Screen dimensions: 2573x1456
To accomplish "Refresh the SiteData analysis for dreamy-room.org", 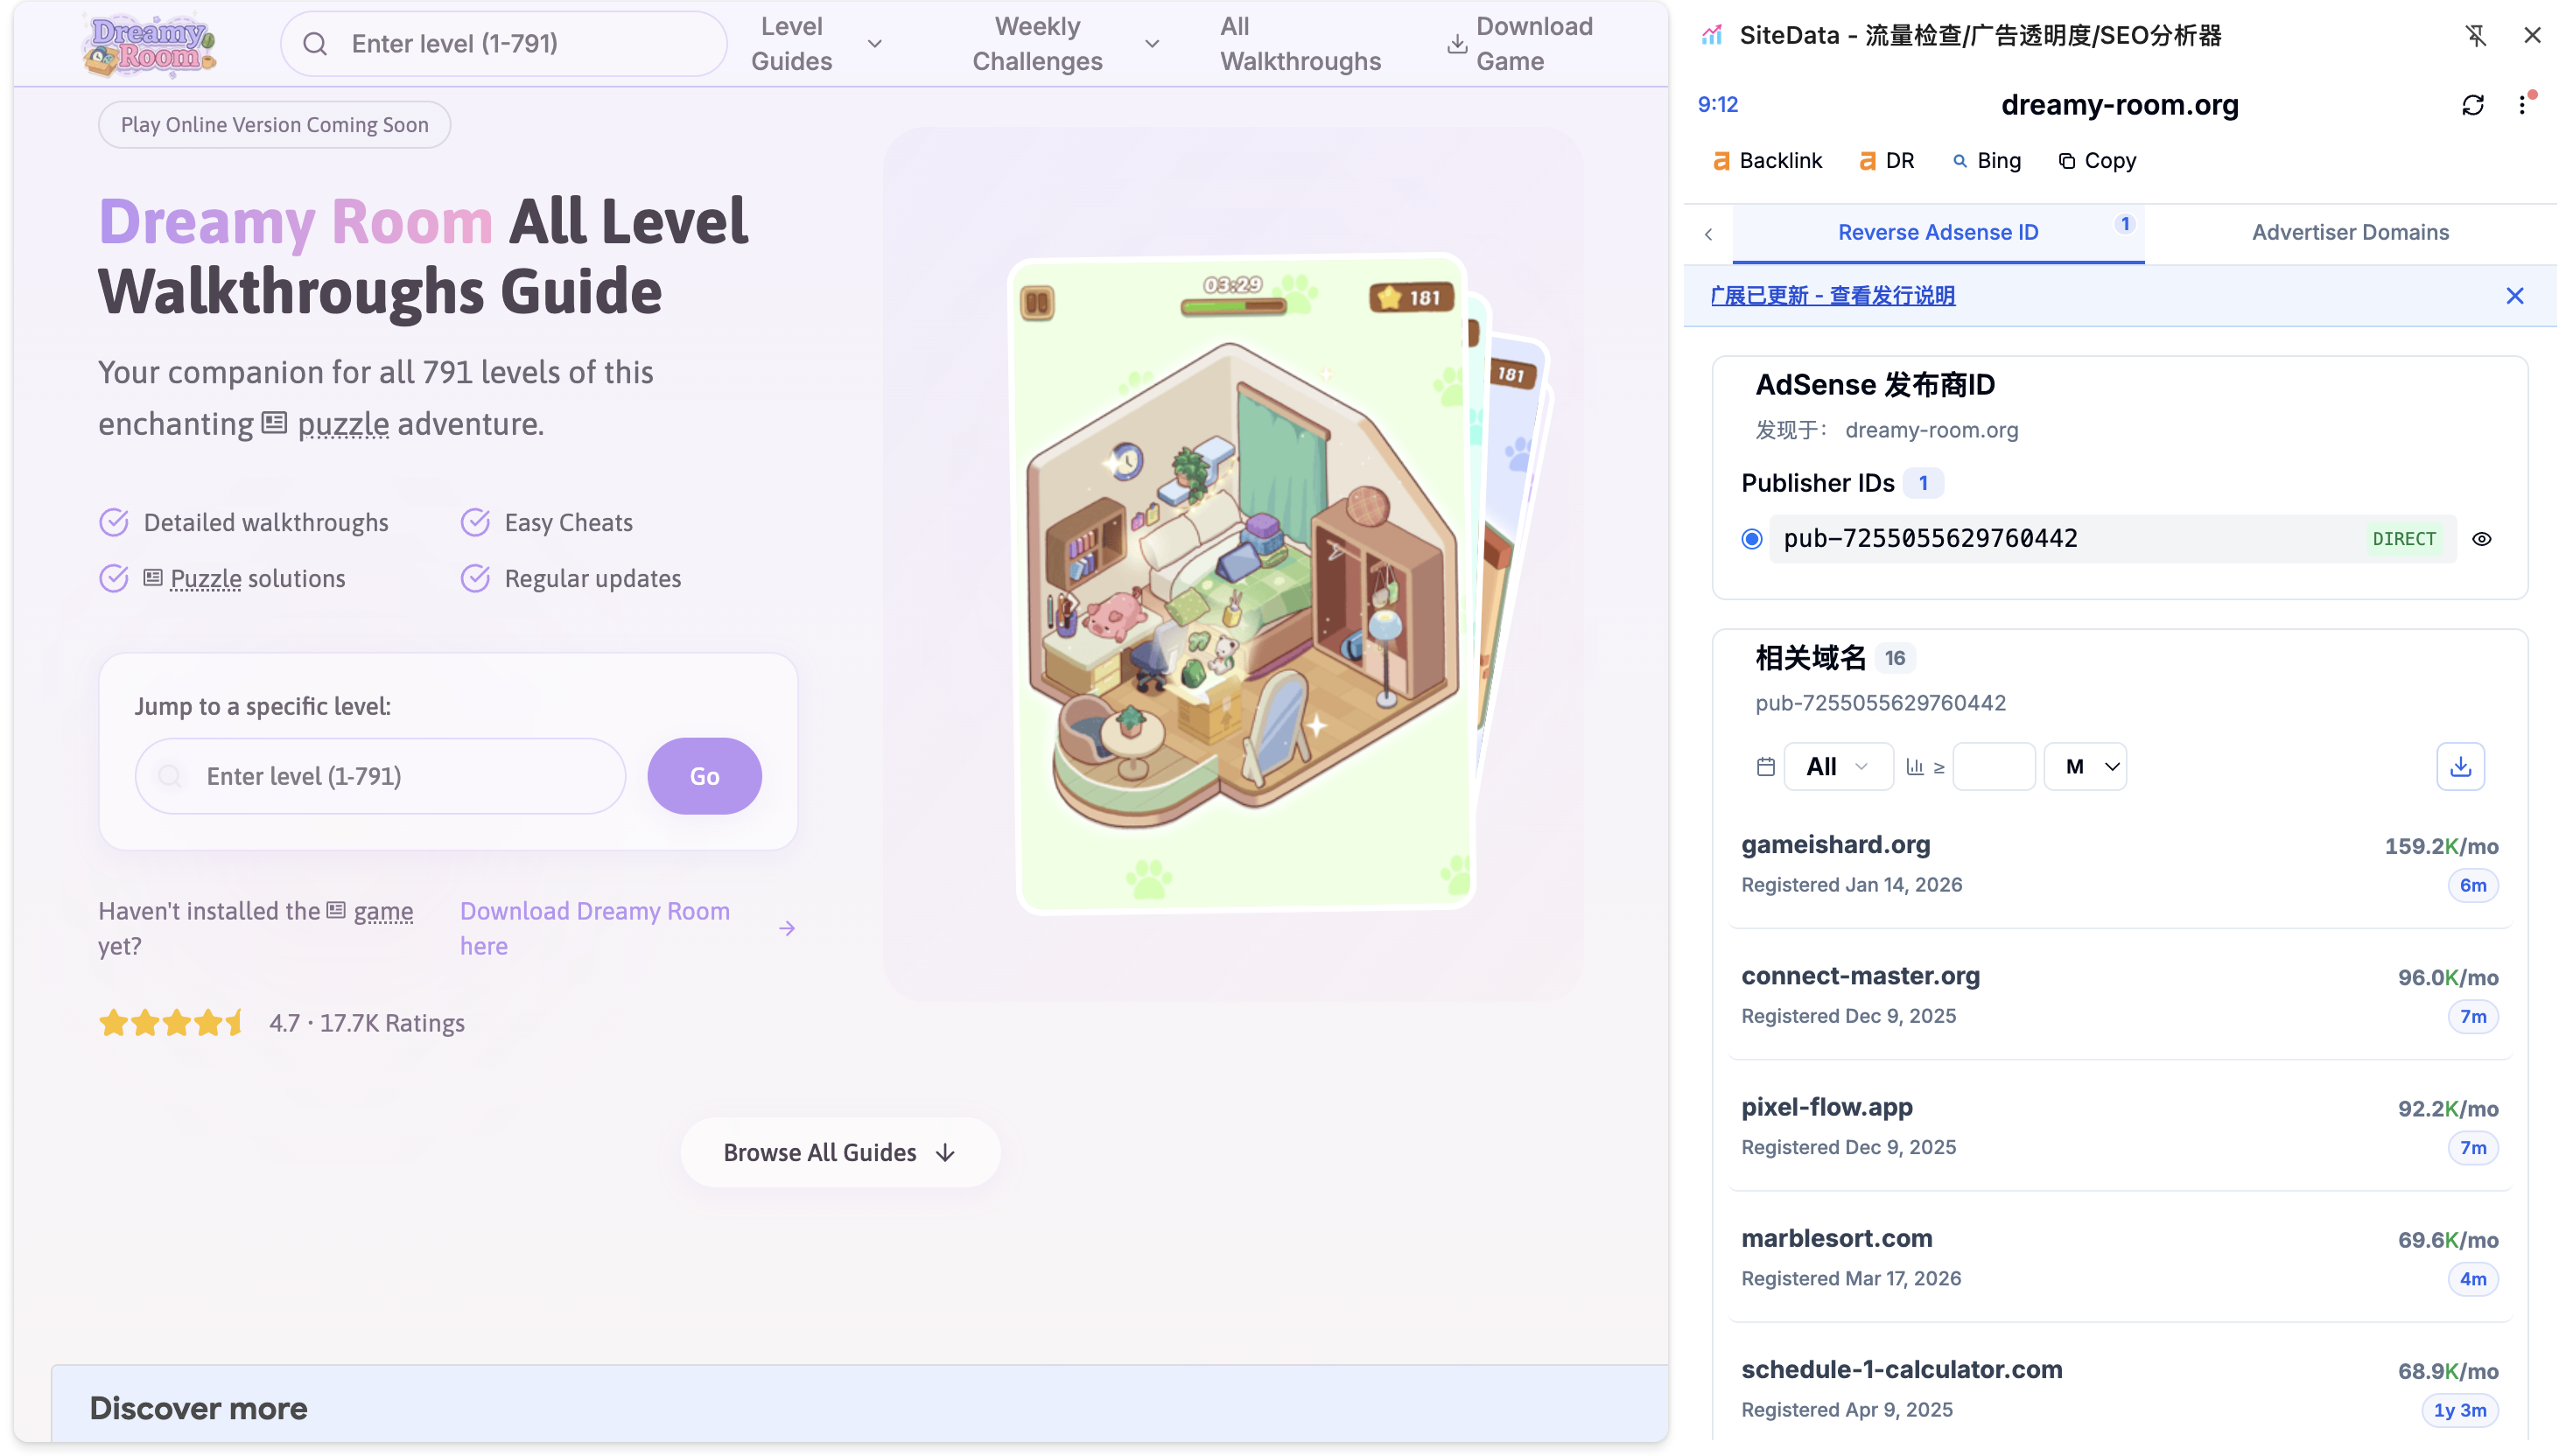I will tap(2472, 105).
